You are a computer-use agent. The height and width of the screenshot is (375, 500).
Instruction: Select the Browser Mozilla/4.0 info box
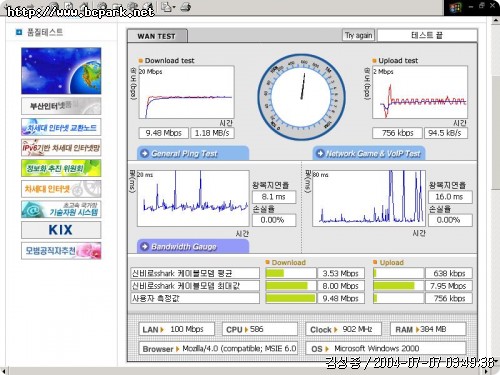pos(218,349)
